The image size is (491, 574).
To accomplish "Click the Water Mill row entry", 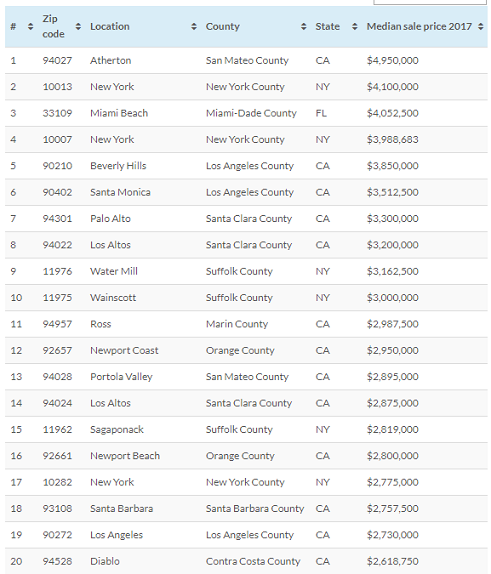I will [246, 271].
